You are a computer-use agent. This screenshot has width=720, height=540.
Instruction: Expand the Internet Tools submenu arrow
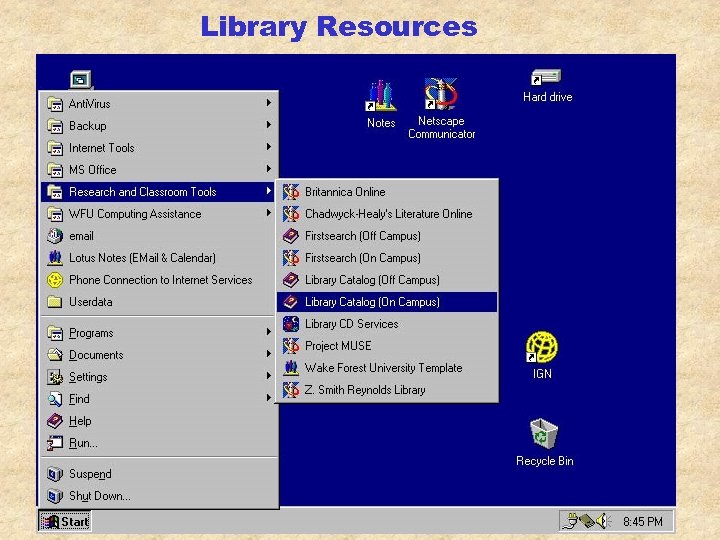(x=269, y=147)
